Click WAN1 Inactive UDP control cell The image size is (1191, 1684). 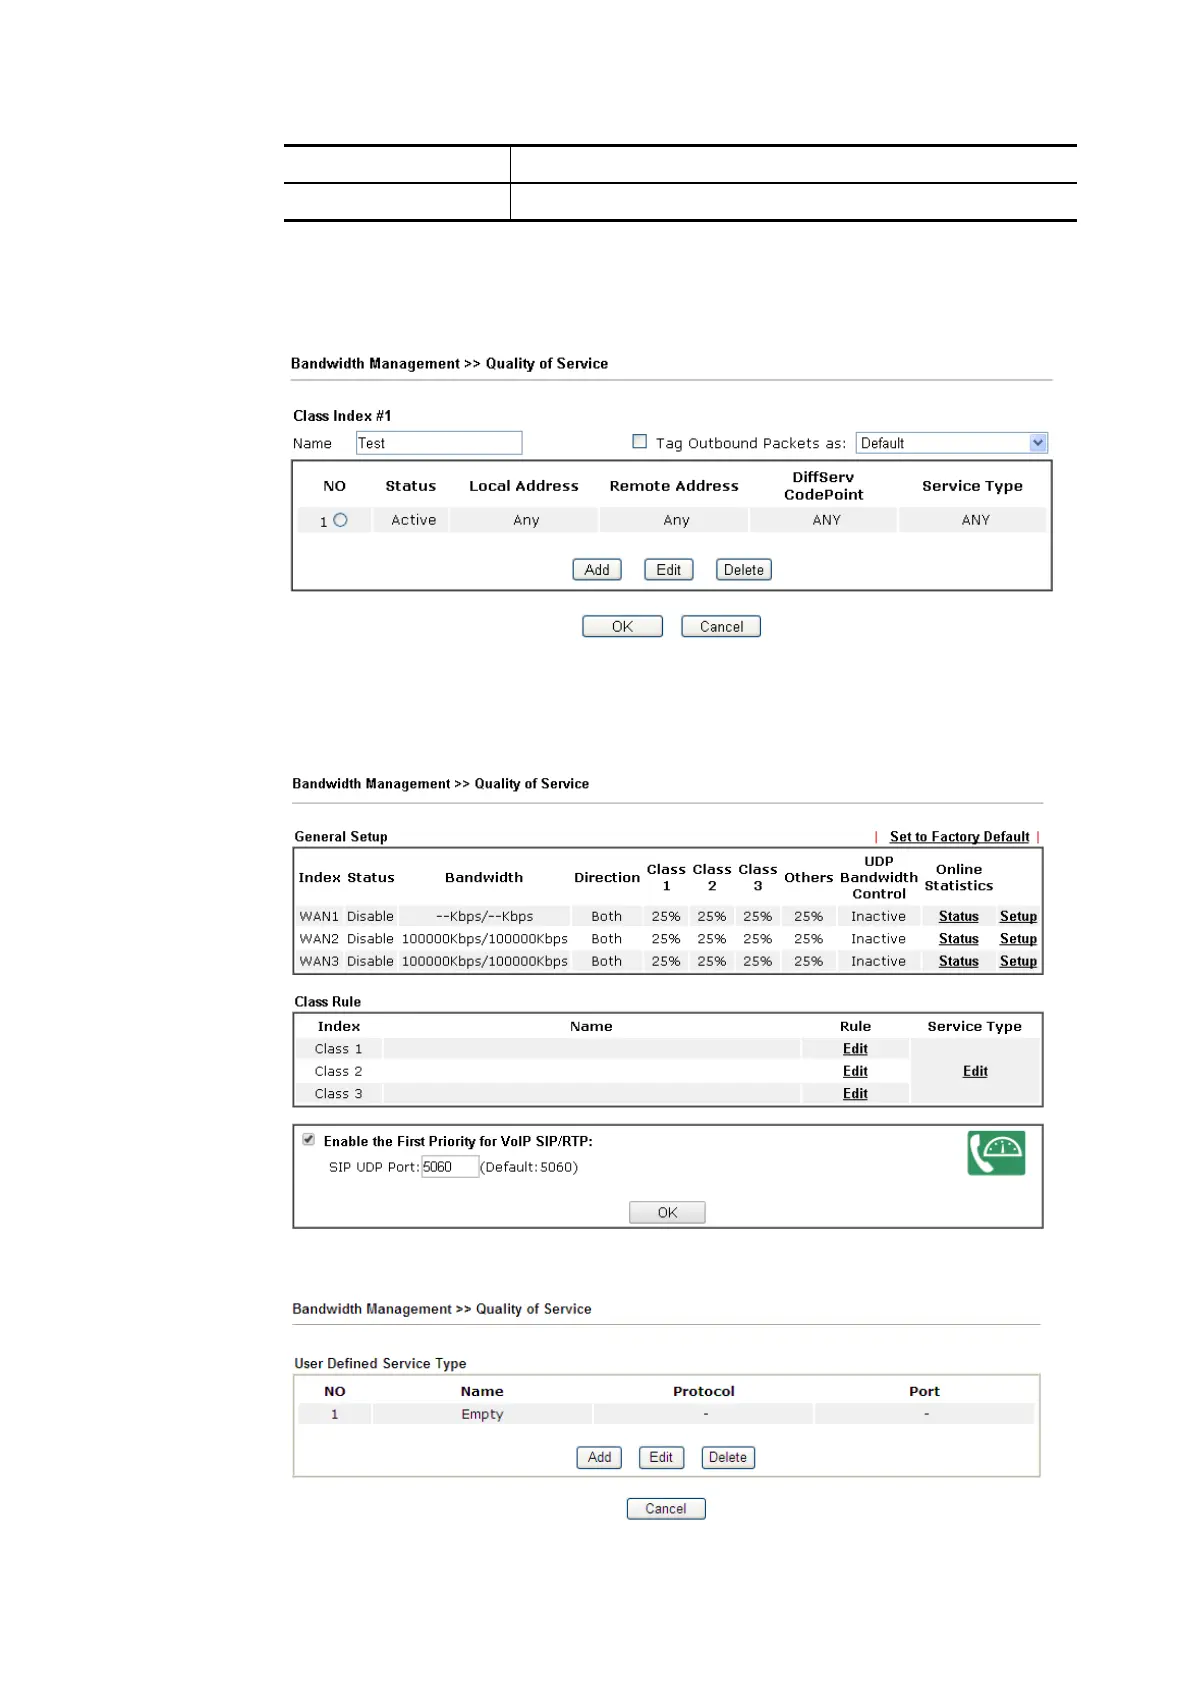[878, 916]
